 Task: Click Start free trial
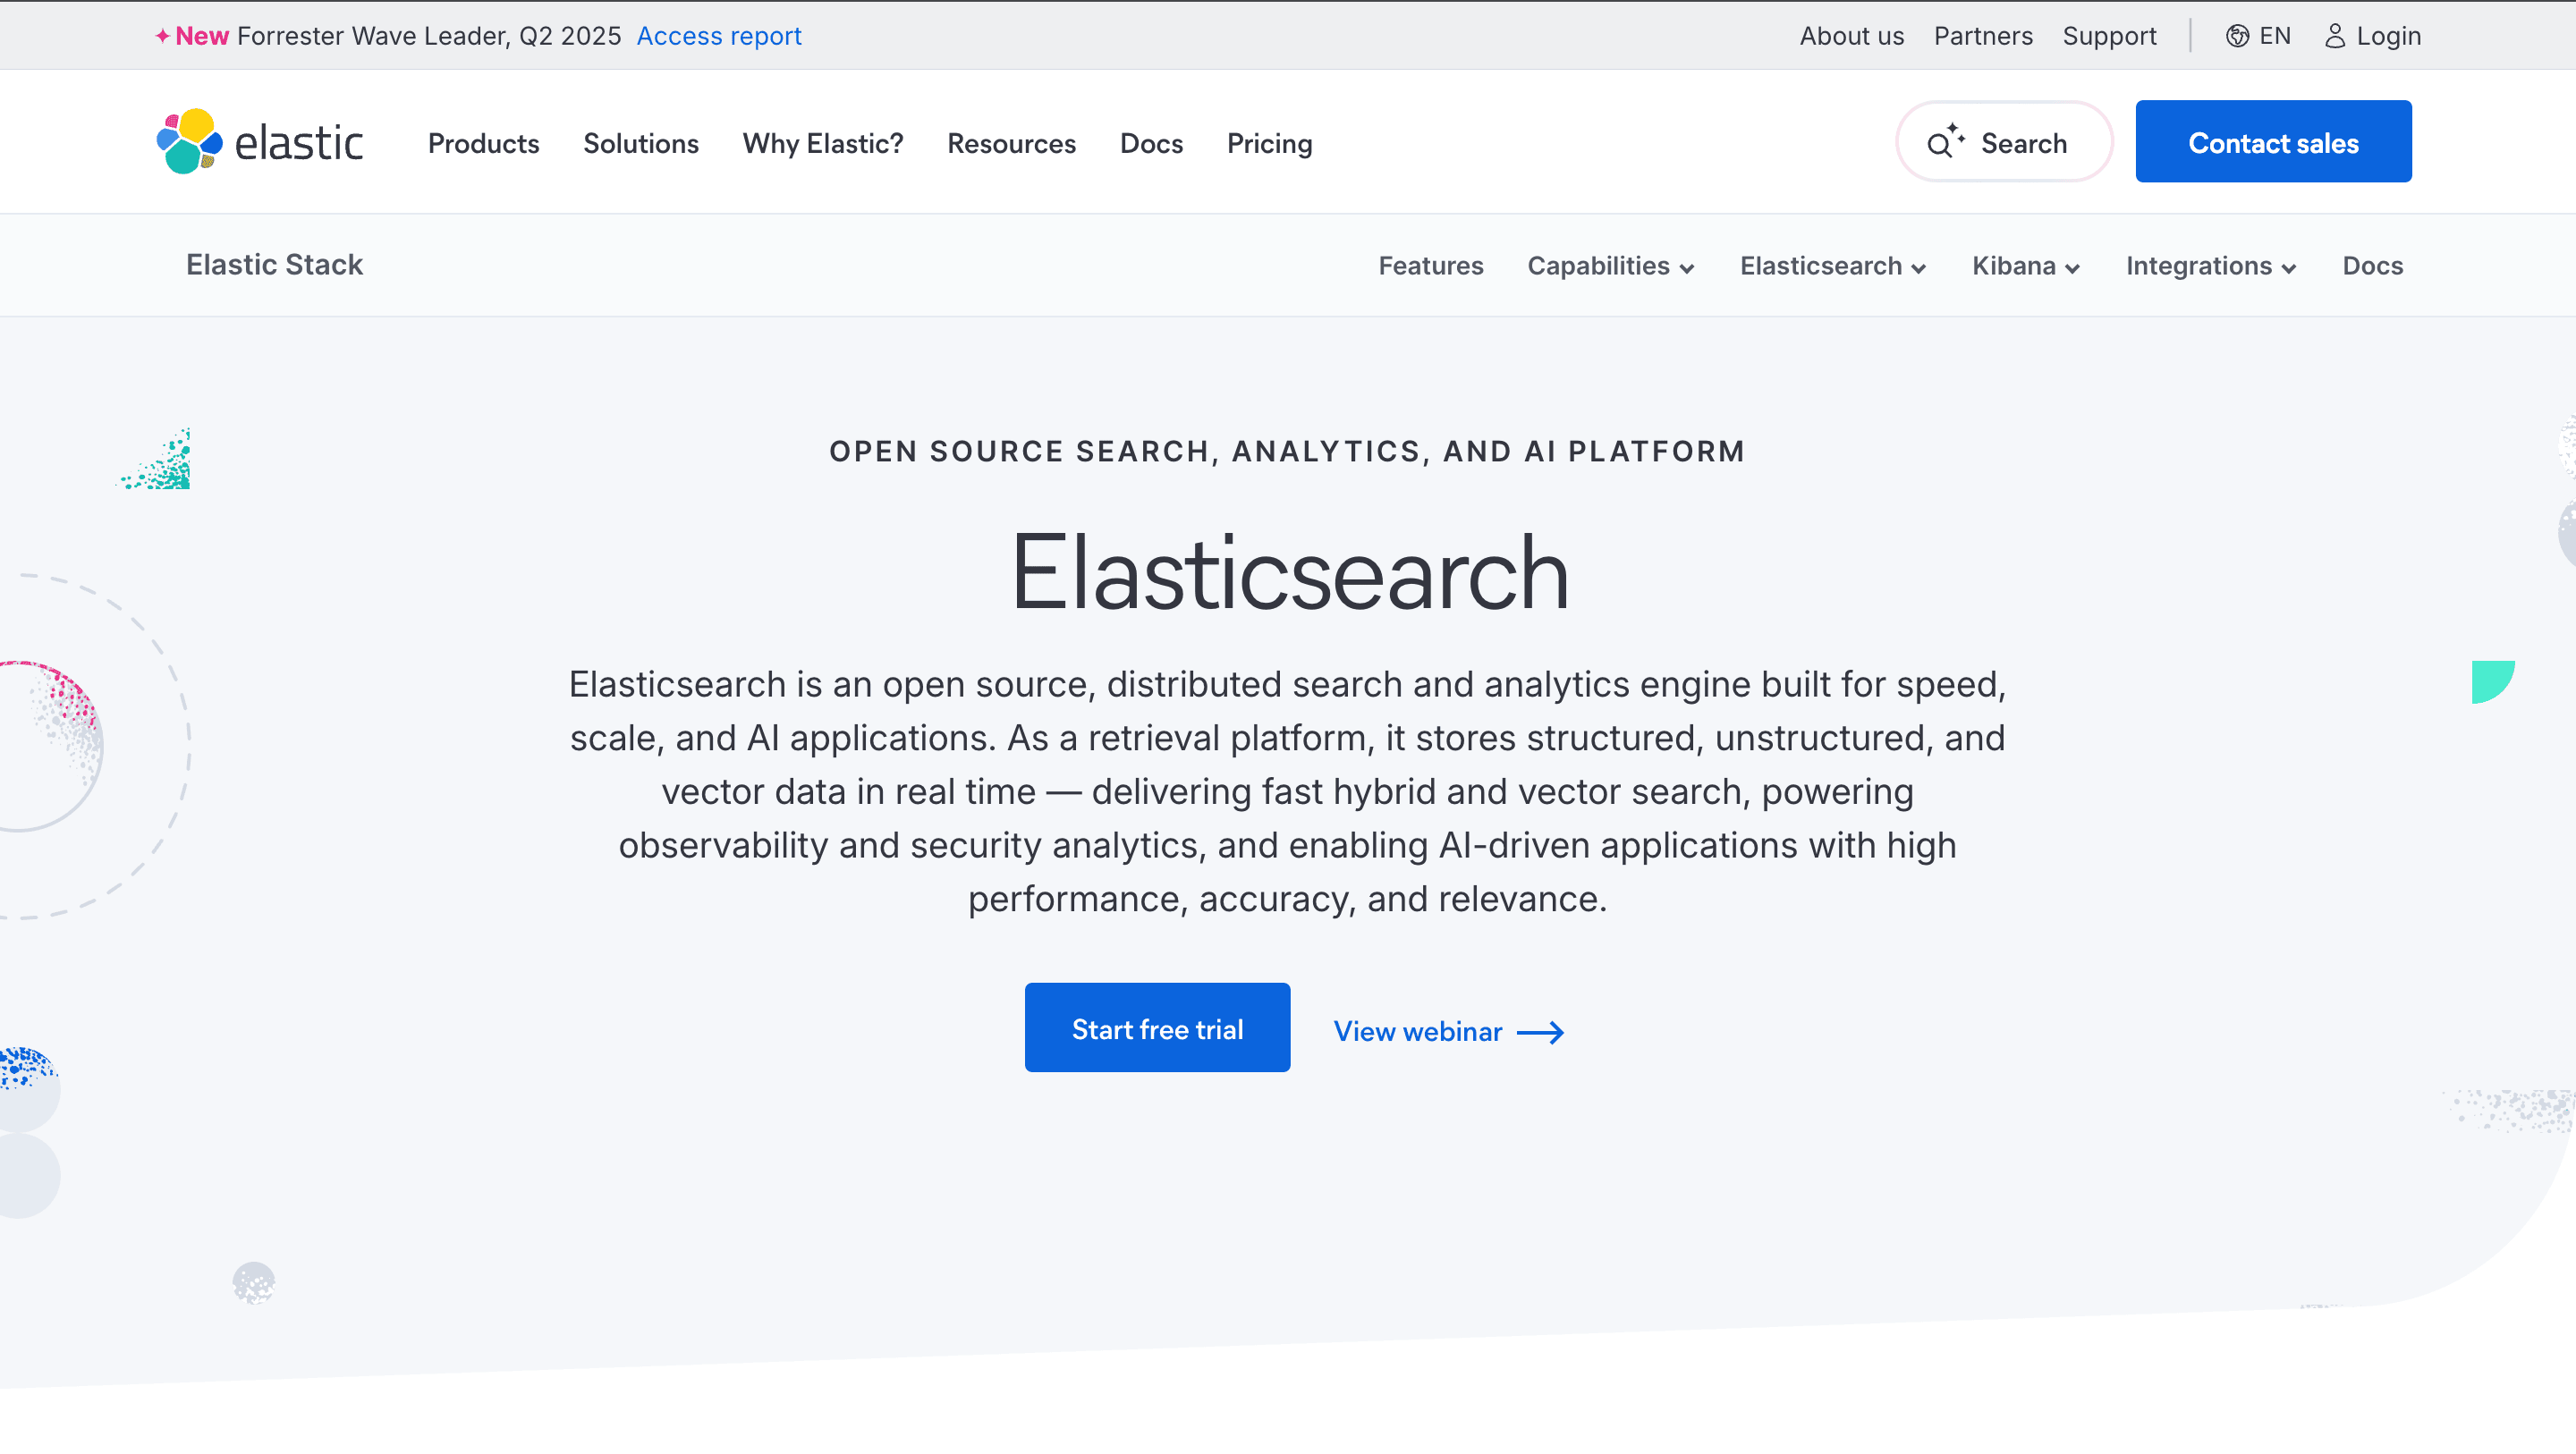(1157, 1028)
